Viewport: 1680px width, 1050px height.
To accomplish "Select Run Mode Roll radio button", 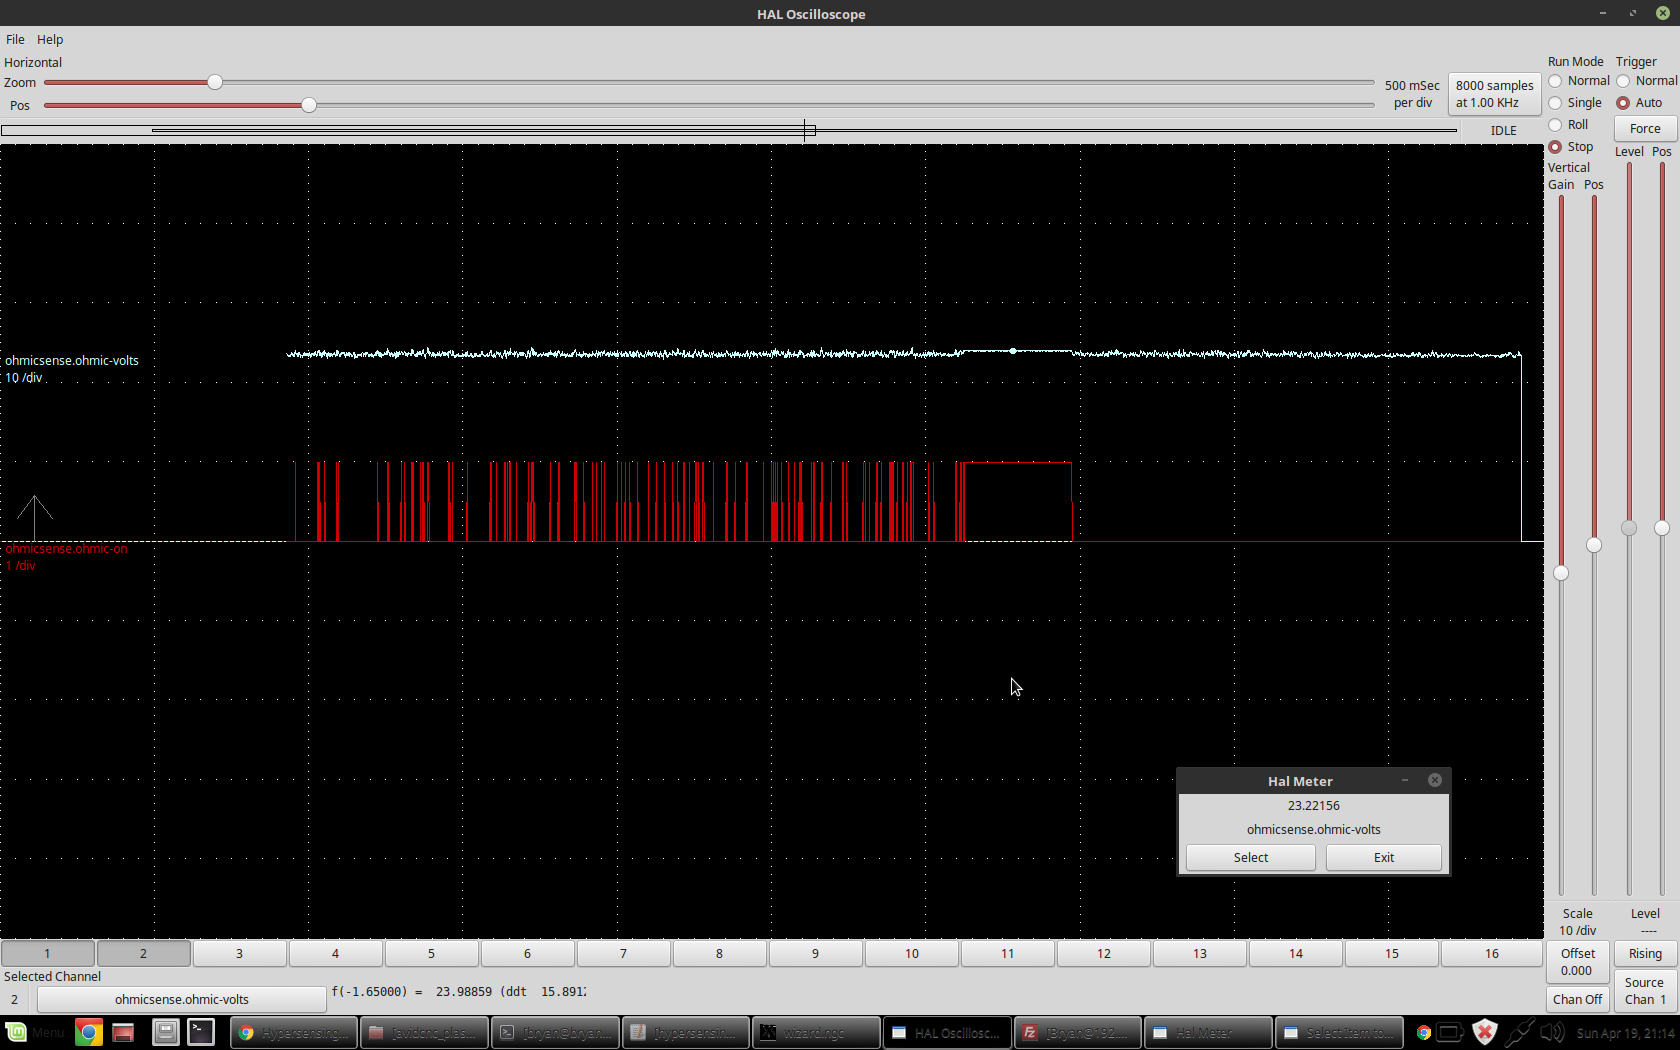I will (1555, 125).
